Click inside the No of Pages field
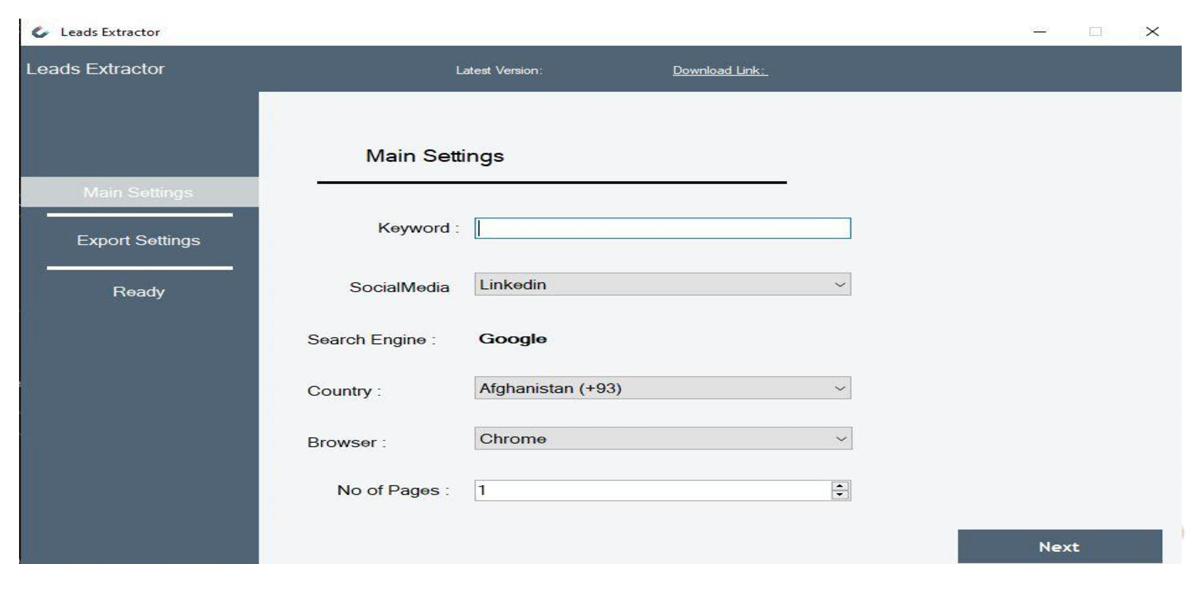 [650, 491]
